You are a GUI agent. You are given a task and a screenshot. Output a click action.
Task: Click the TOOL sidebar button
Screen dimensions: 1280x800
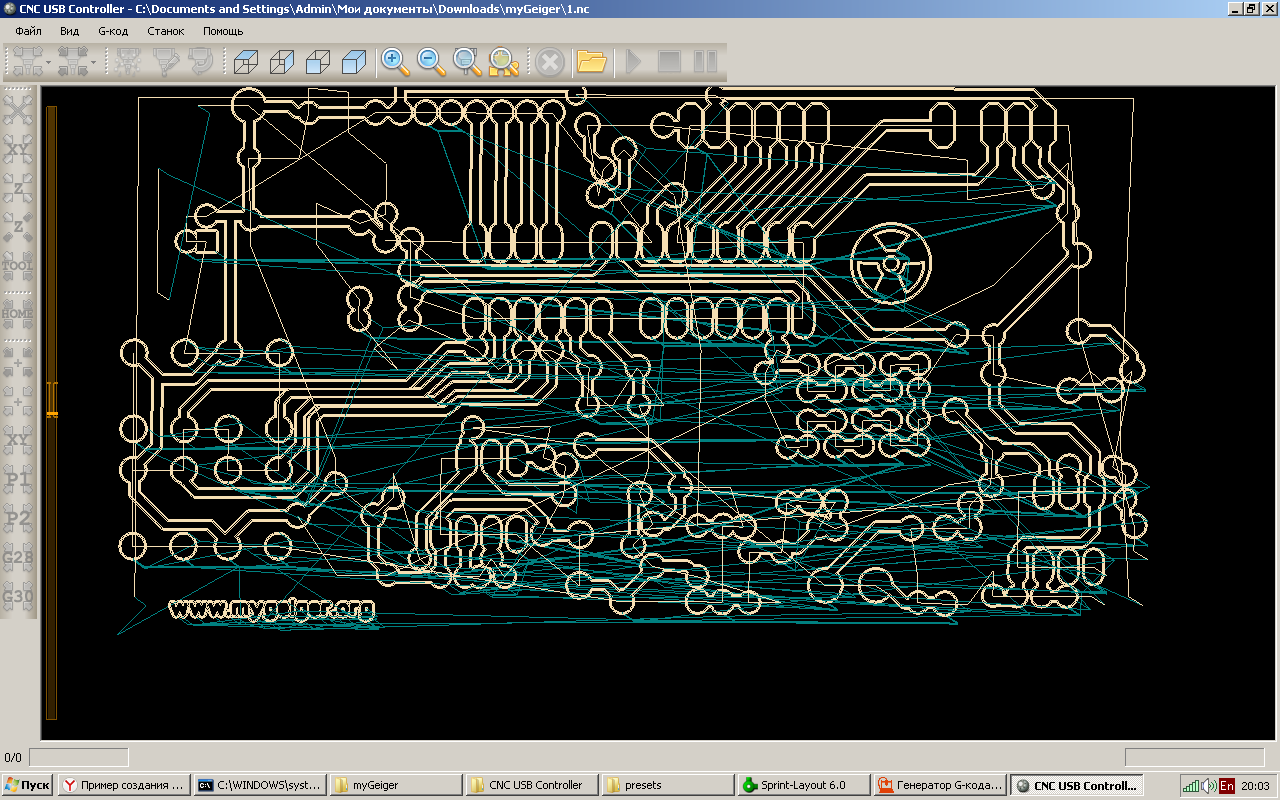[x=18, y=265]
